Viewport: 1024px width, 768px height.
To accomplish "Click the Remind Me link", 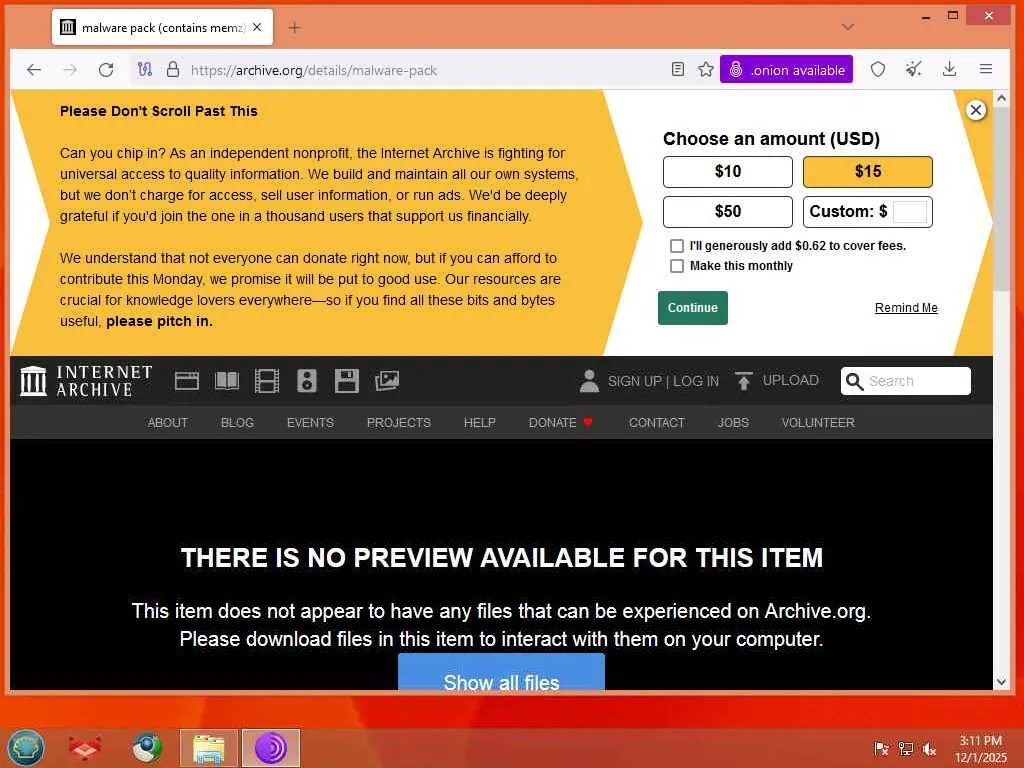I will tap(906, 308).
